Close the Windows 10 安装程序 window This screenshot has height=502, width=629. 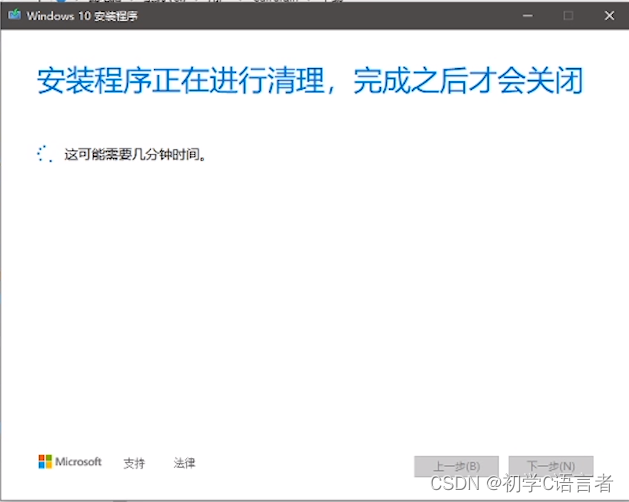click(609, 16)
